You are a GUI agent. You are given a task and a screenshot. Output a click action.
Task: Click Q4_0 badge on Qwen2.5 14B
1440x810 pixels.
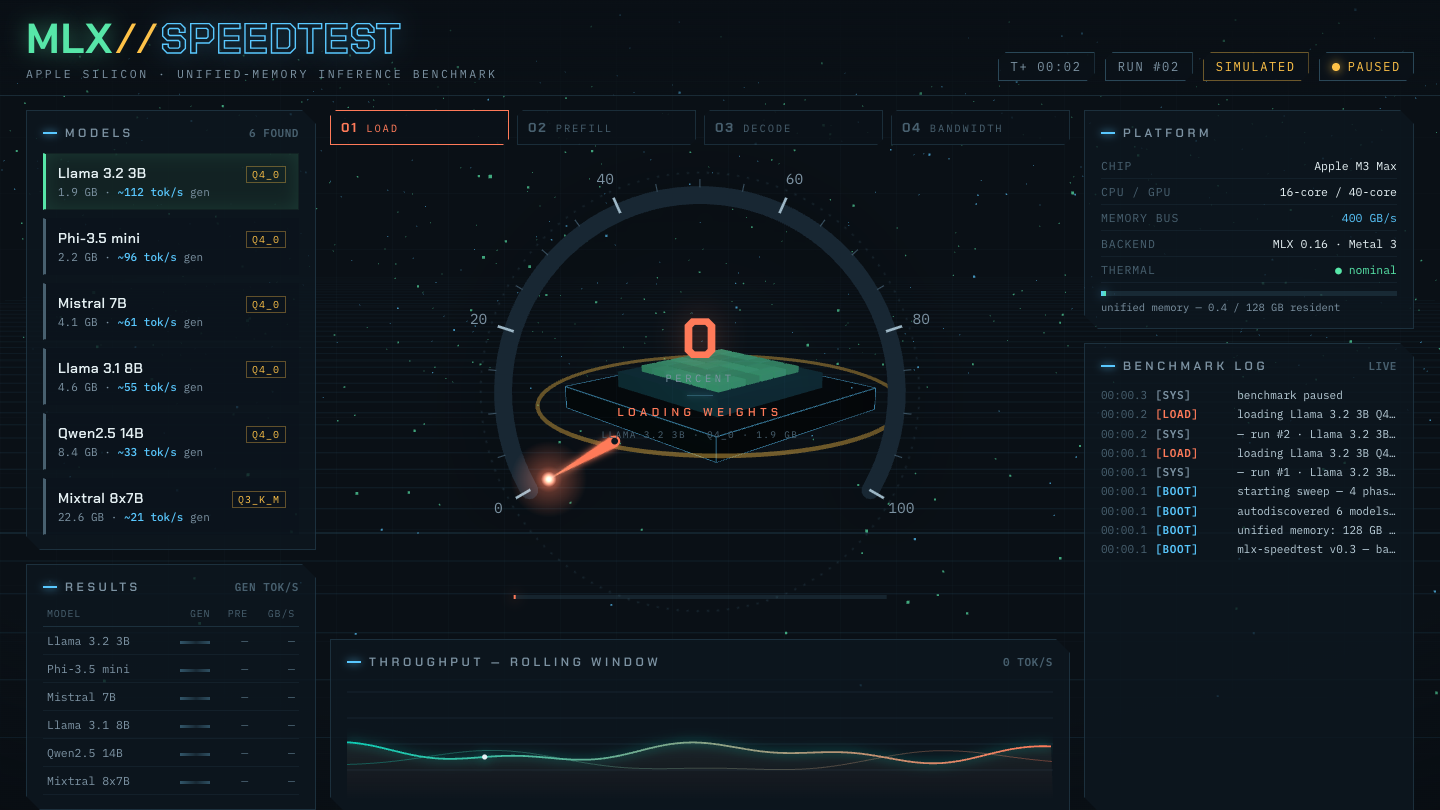point(266,434)
